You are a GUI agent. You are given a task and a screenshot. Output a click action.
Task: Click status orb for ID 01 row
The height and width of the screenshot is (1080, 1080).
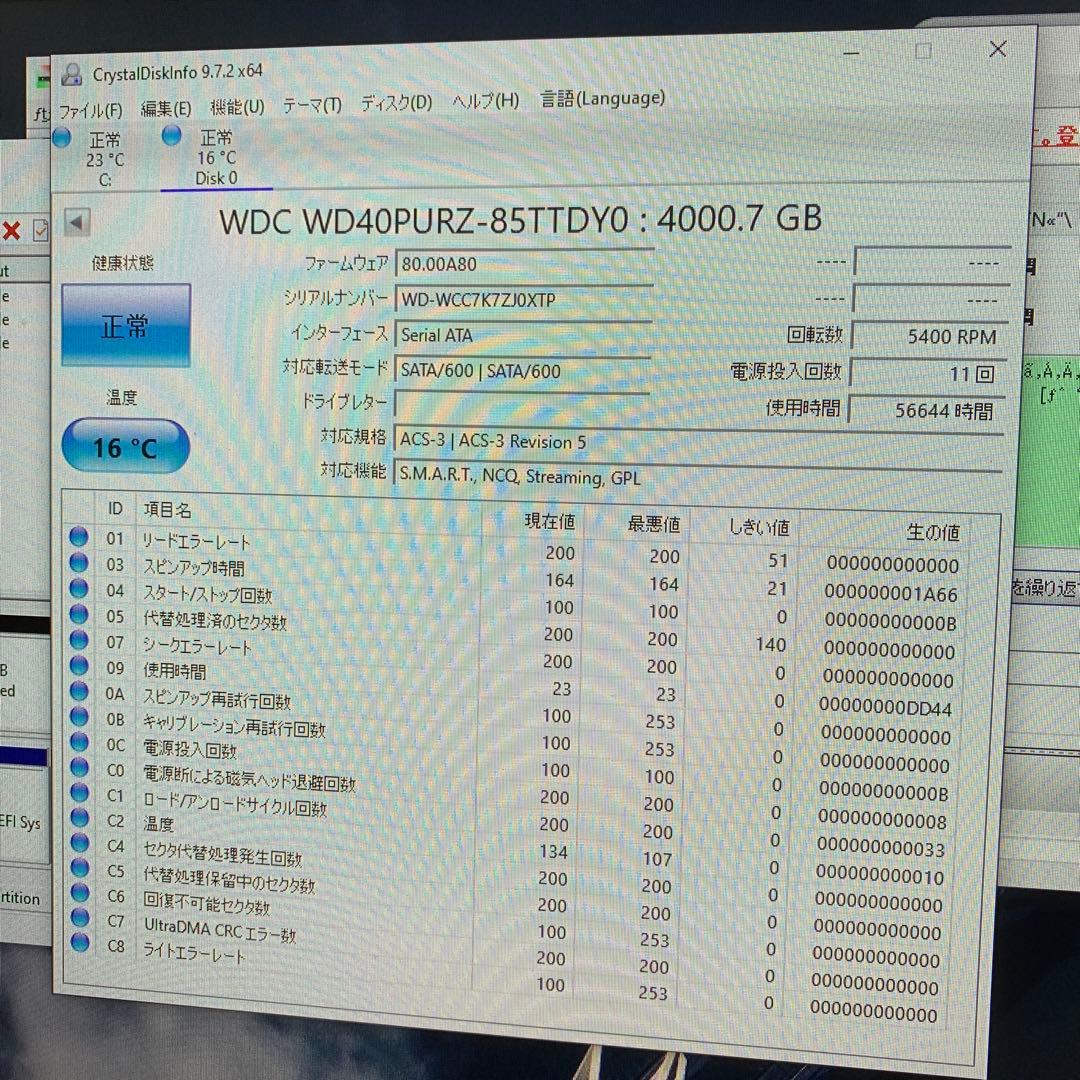(79, 537)
